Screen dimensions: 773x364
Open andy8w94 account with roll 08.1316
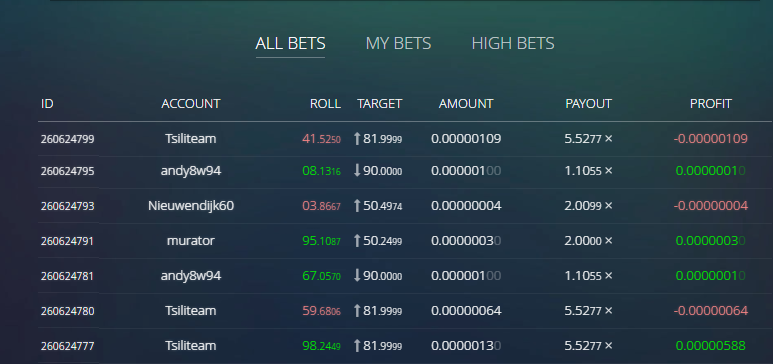(191, 171)
